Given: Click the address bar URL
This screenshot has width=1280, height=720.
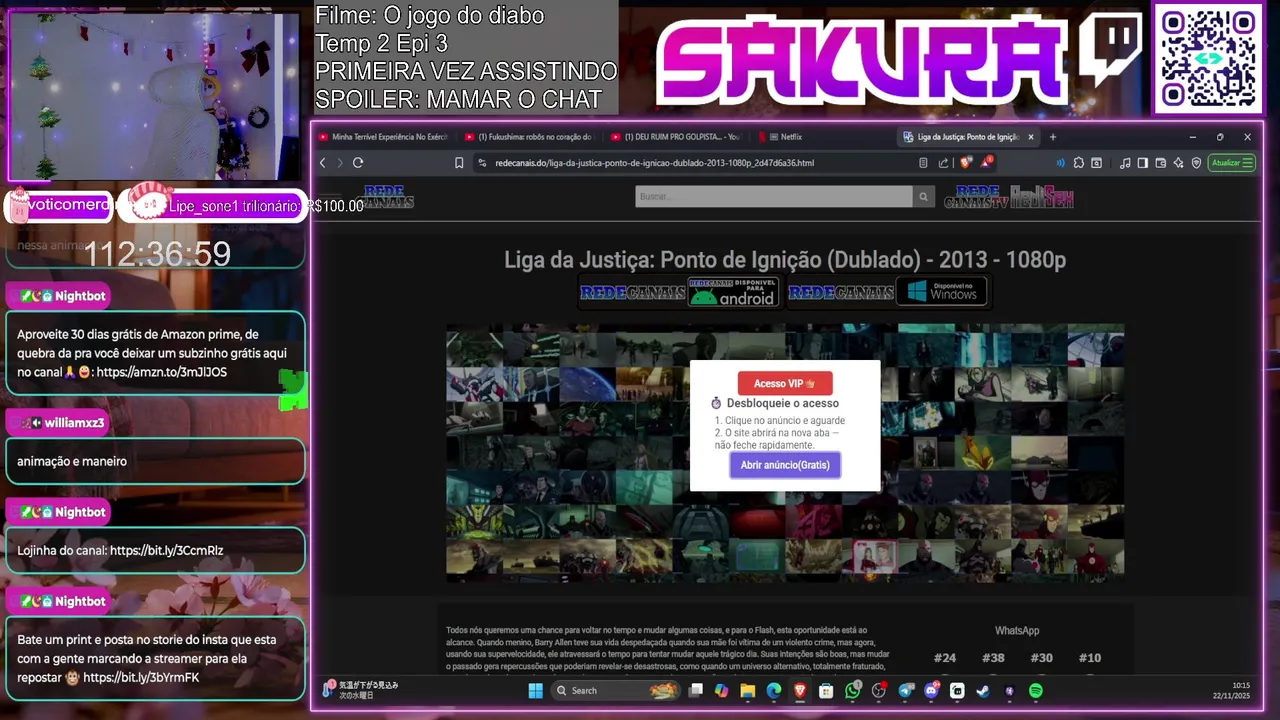Looking at the screenshot, I should 655,163.
